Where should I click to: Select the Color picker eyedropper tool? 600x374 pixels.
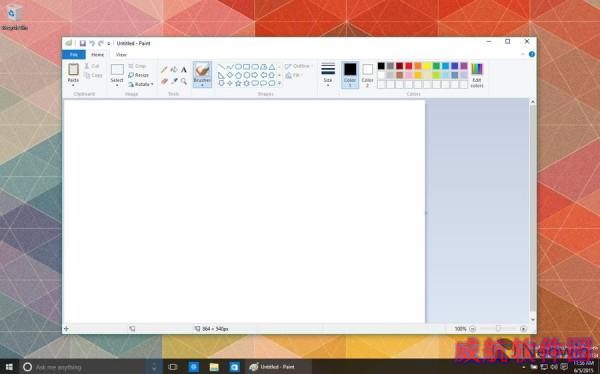(x=174, y=81)
